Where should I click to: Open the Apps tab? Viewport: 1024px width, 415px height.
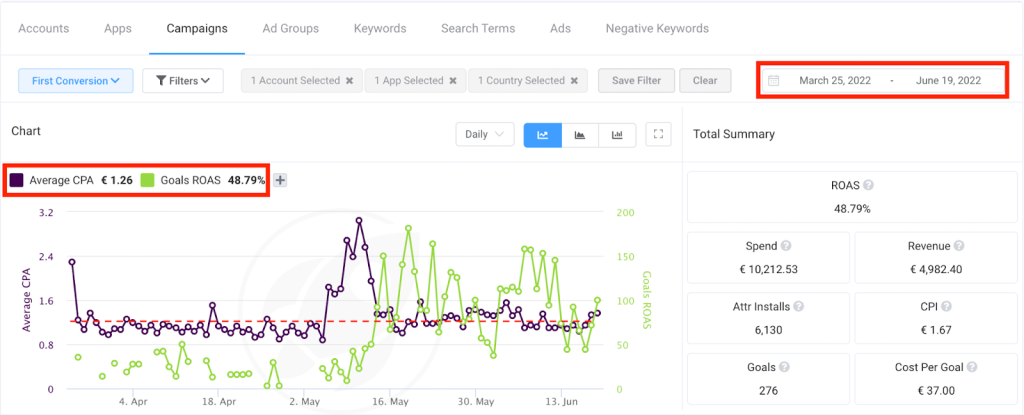(x=118, y=29)
